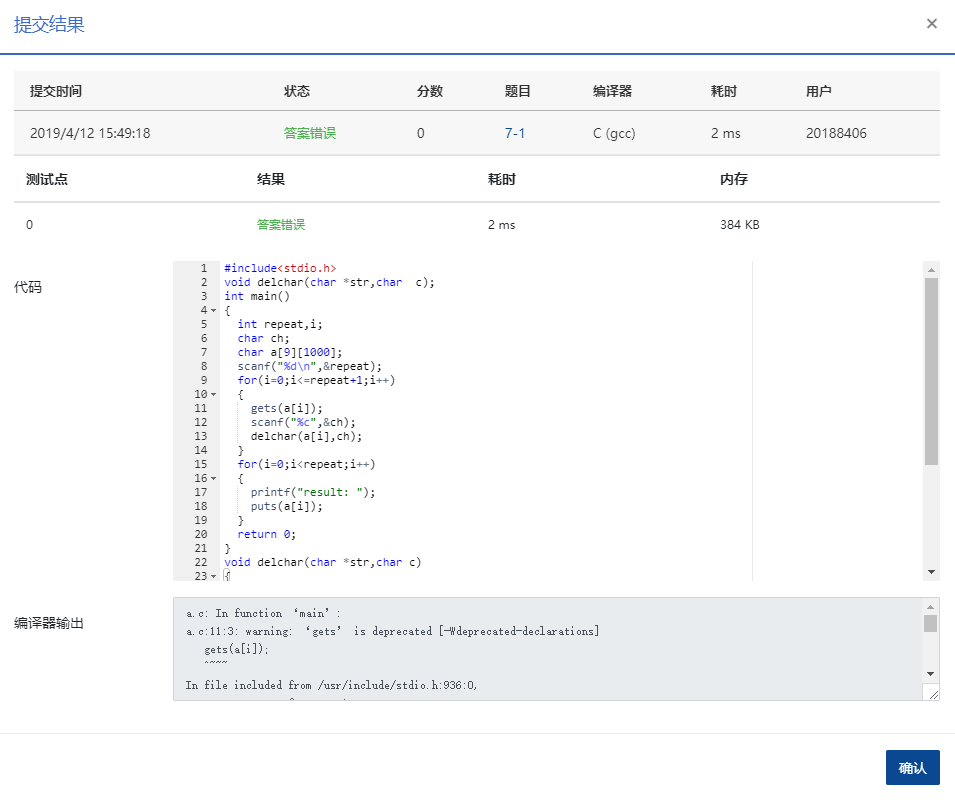Image resolution: width=955 pixels, height=800 pixels.
Task: Click the code panel scrollbar thumb
Action: pyautogui.click(x=932, y=370)
